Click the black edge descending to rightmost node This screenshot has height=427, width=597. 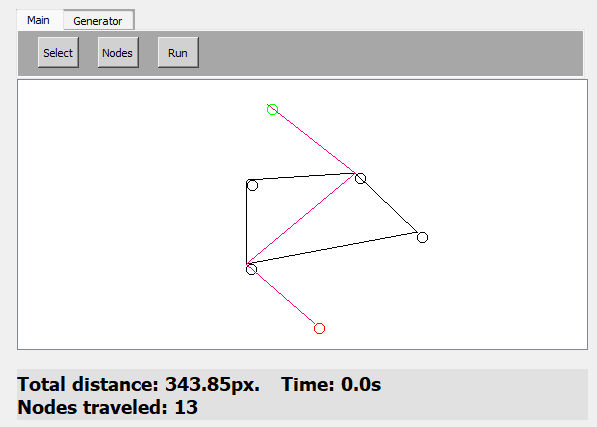coord(386,203)
